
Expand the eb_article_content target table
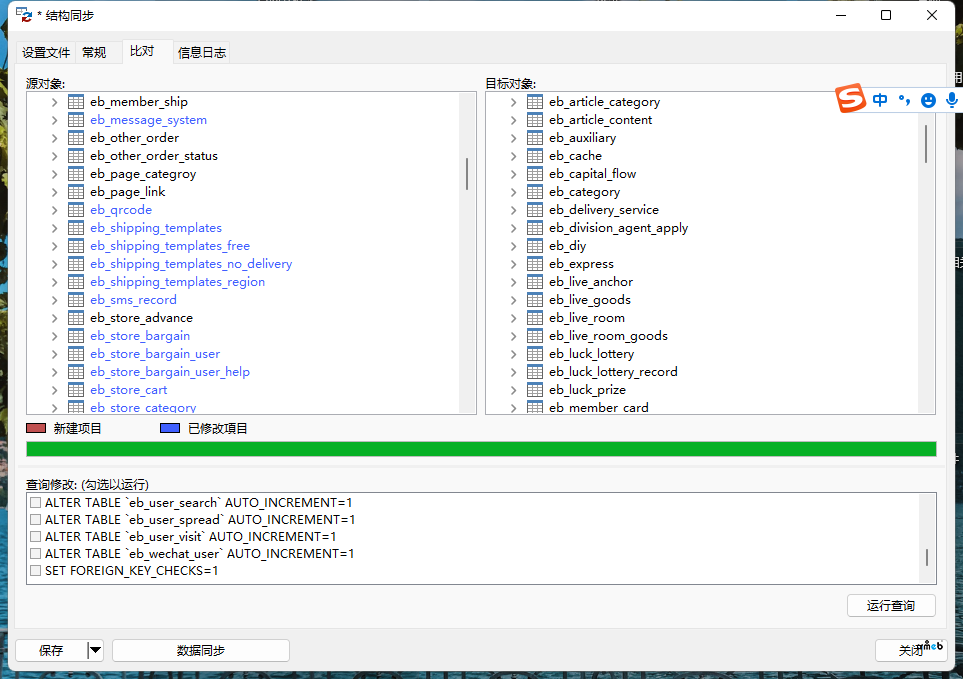pyautogui.click(x=513, y=120)
